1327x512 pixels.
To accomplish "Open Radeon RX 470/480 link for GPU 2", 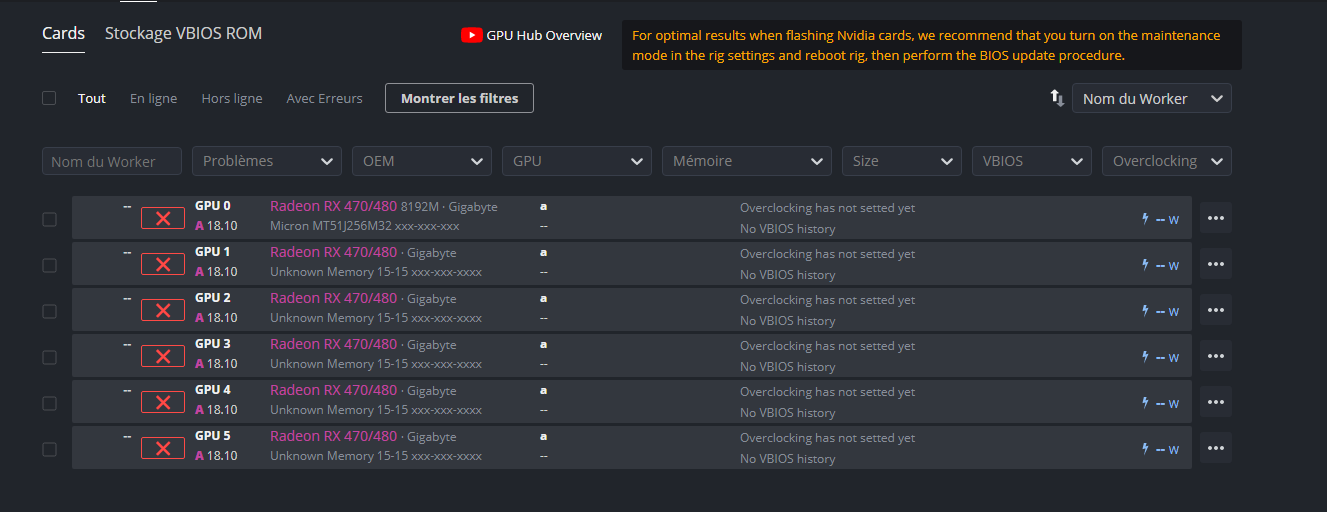I will pyautogui.click(x=333, y=298).
